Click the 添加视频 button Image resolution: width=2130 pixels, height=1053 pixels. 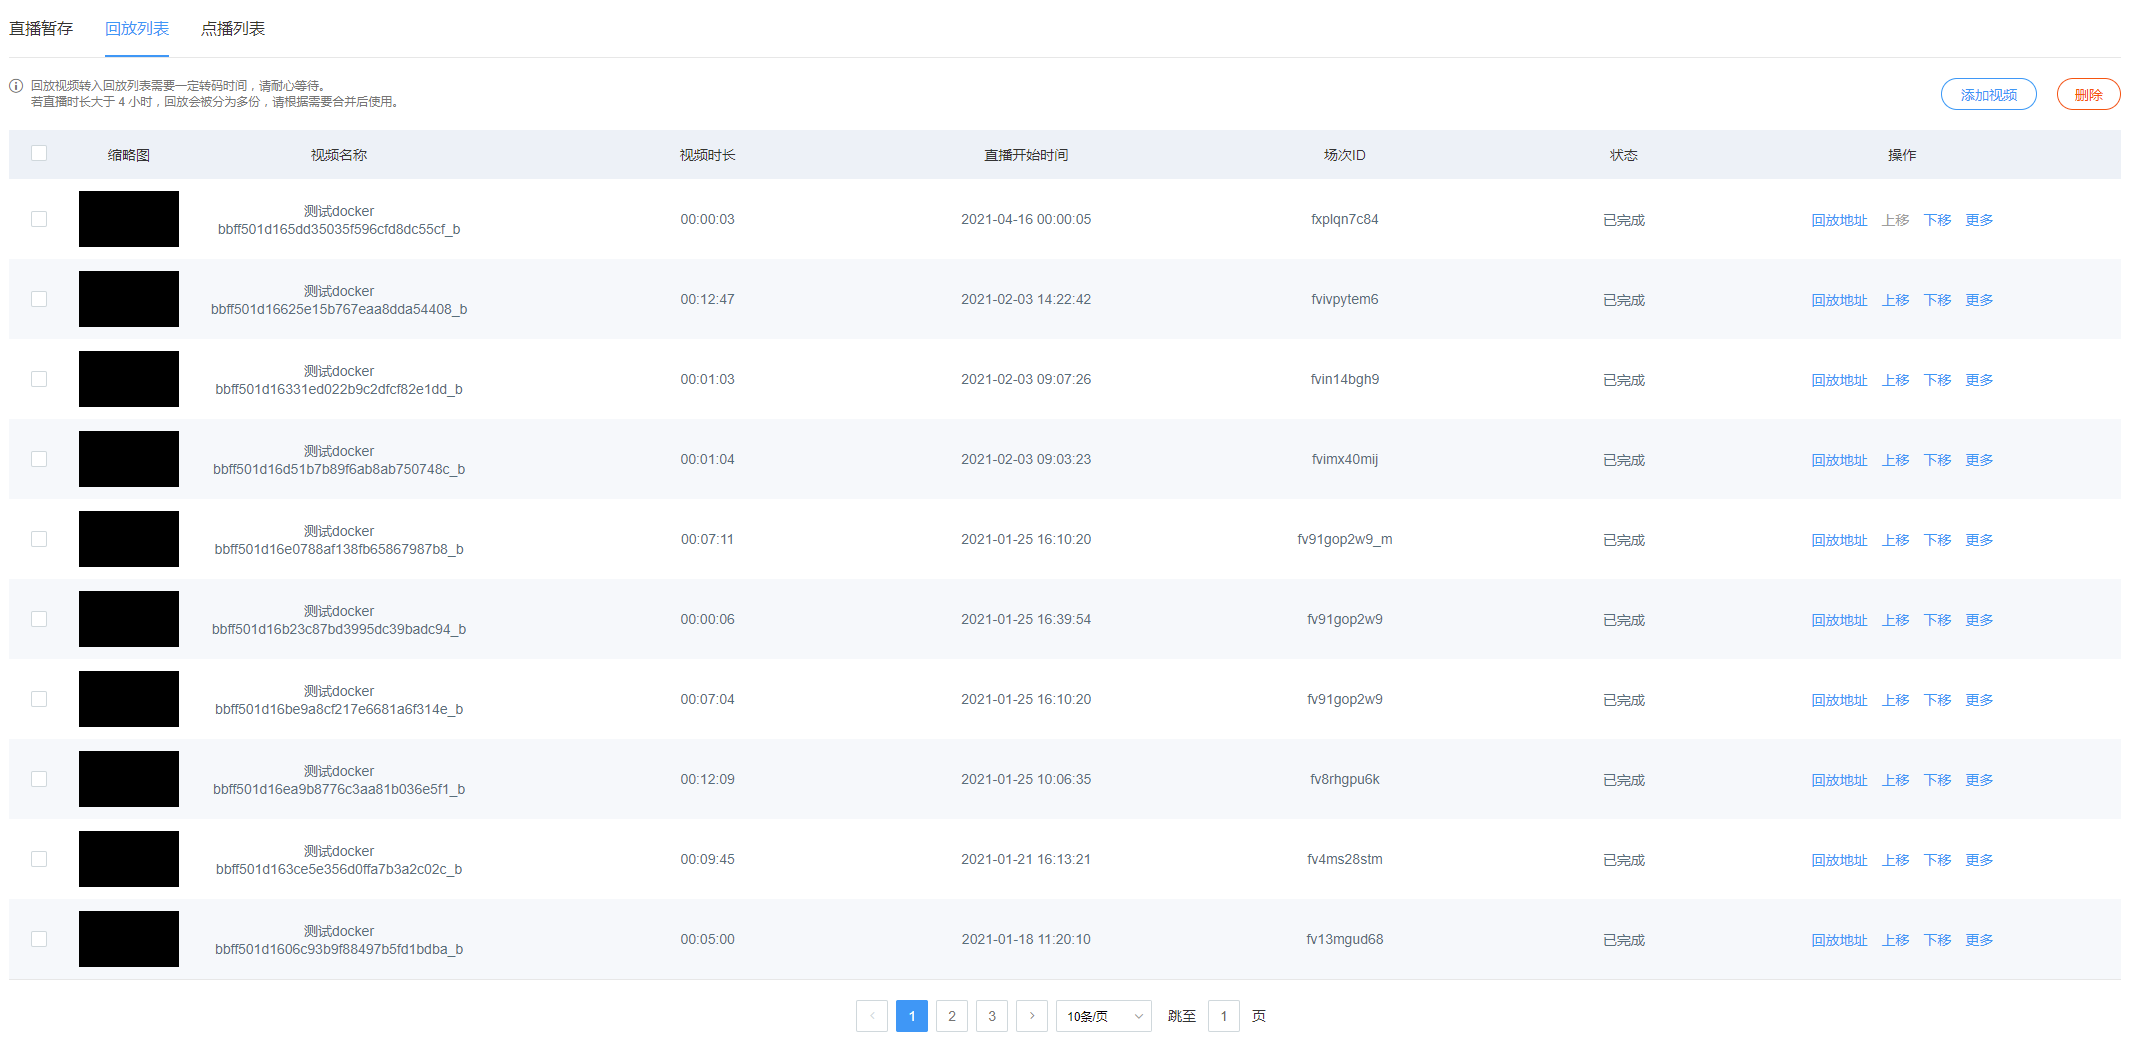(x=1989, y=95)
